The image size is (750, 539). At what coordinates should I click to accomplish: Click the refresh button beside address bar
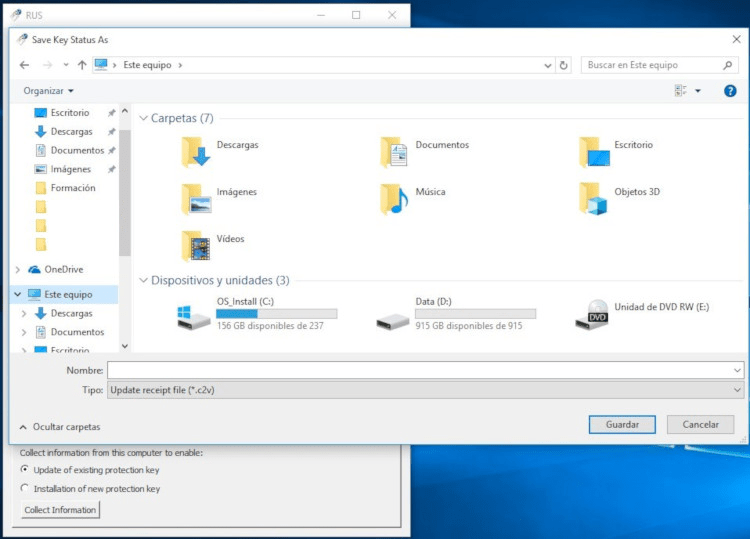[x=564, y=65]
